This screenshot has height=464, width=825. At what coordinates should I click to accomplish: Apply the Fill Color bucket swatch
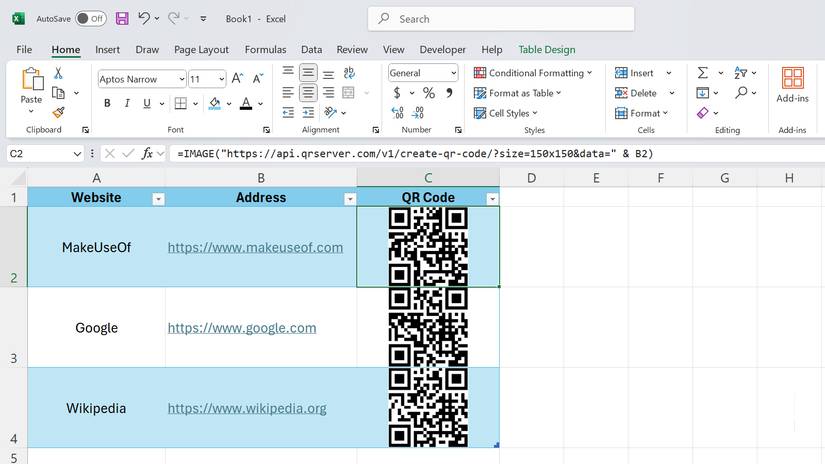click(215, 103)
